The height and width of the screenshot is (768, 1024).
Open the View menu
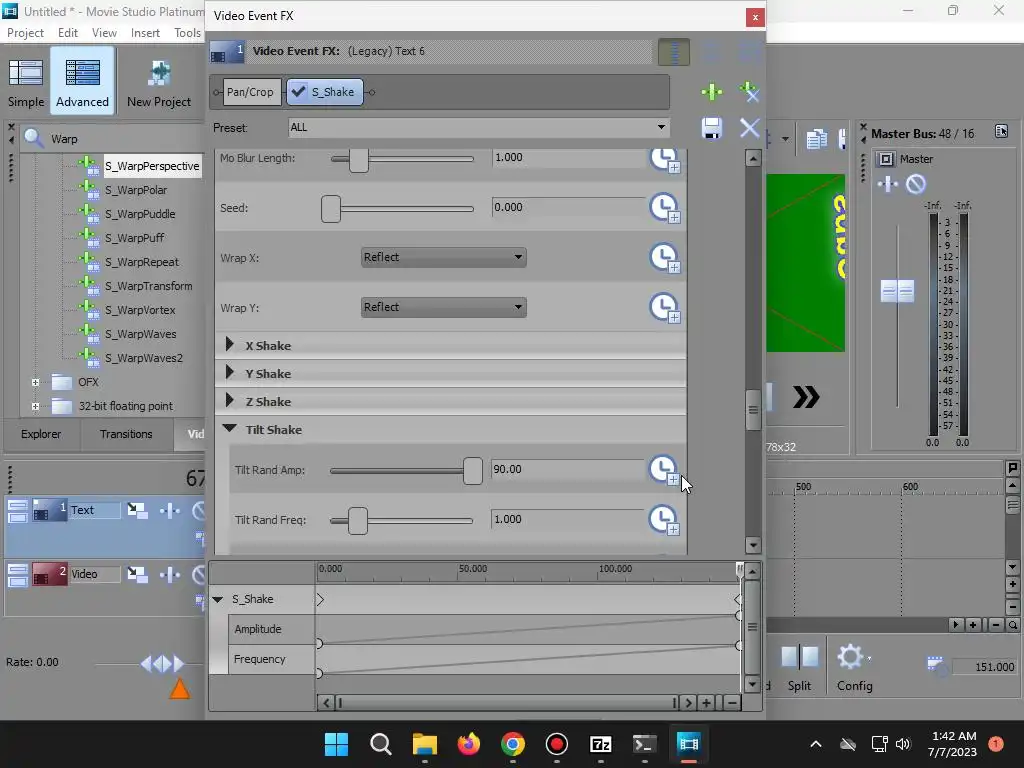pyautogui.click(x=104, y=33)
